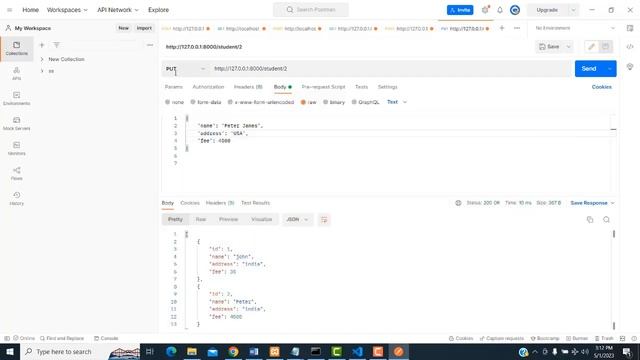The width and height of the screenshot is (640, 360).
Task: Switch to the Pre-request Script tab
Action: [x=323, y=87]
